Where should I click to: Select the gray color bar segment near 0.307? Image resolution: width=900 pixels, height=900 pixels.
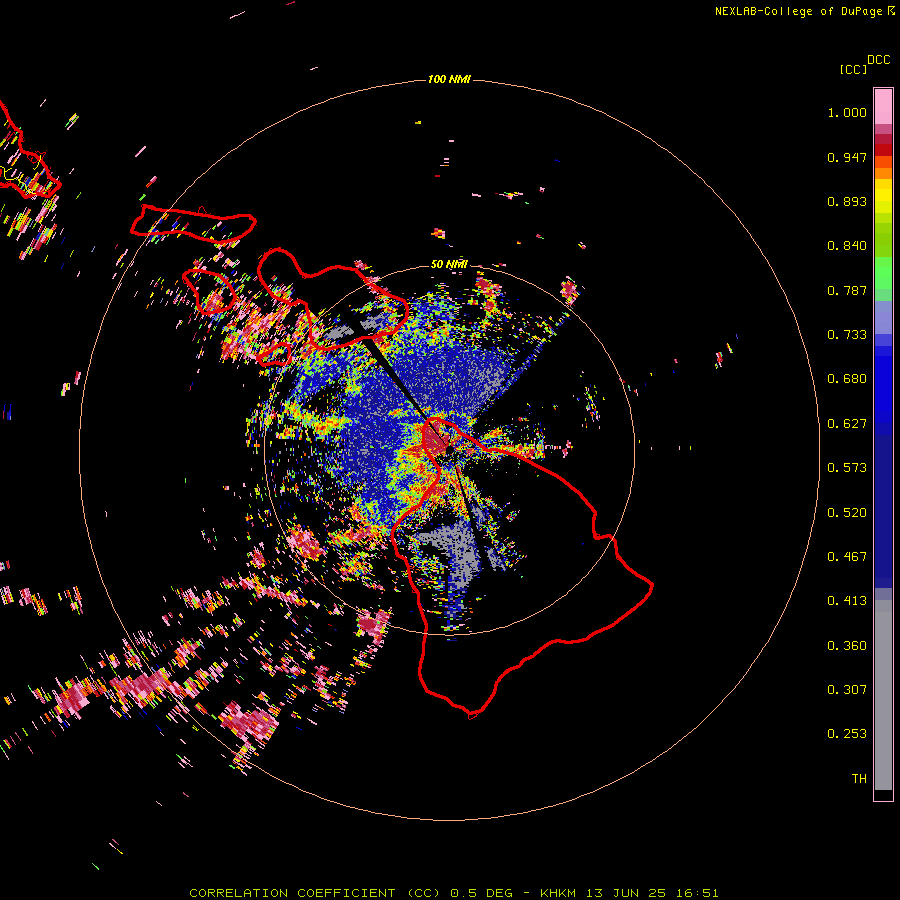883,695
